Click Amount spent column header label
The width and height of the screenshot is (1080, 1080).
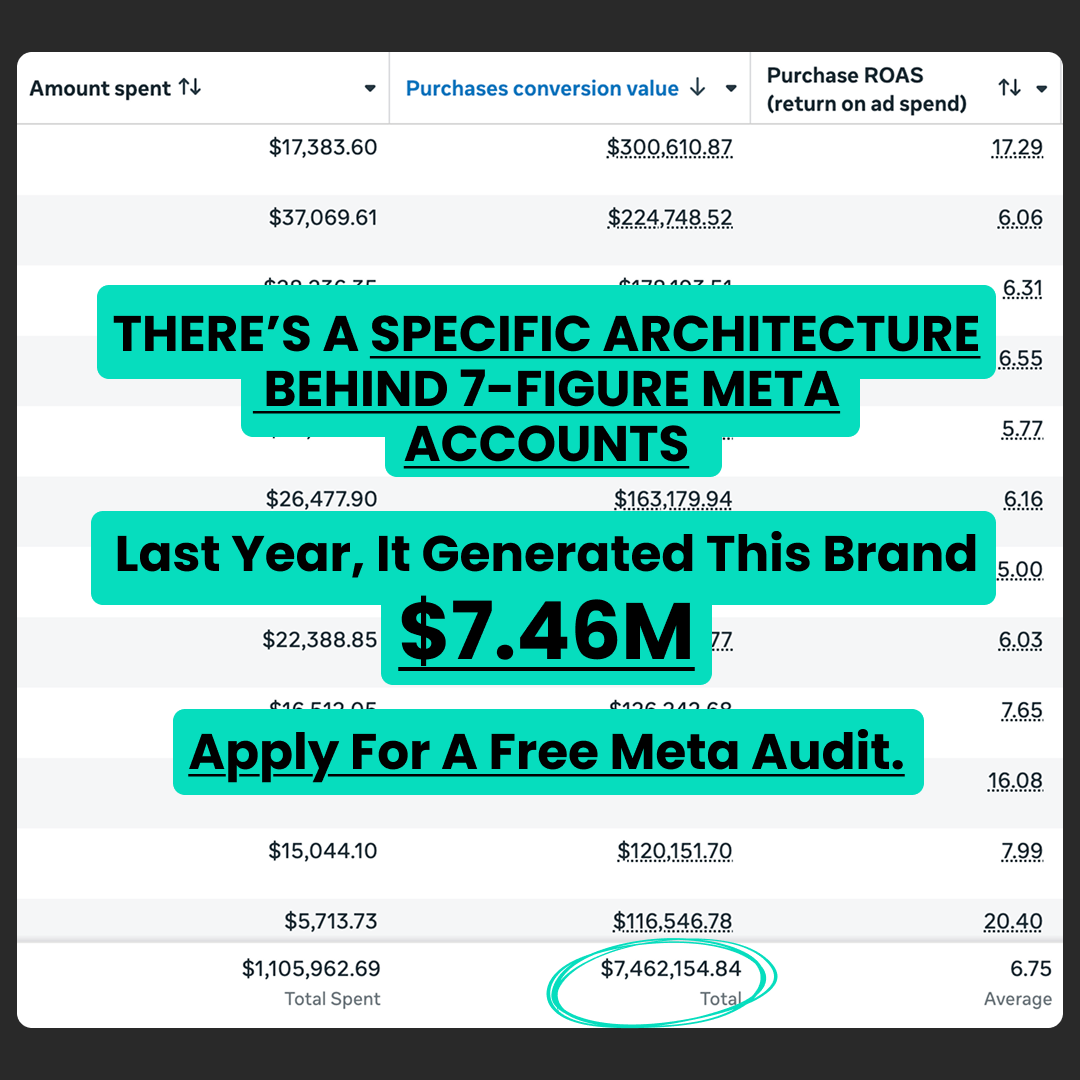(x=100, y=88)
